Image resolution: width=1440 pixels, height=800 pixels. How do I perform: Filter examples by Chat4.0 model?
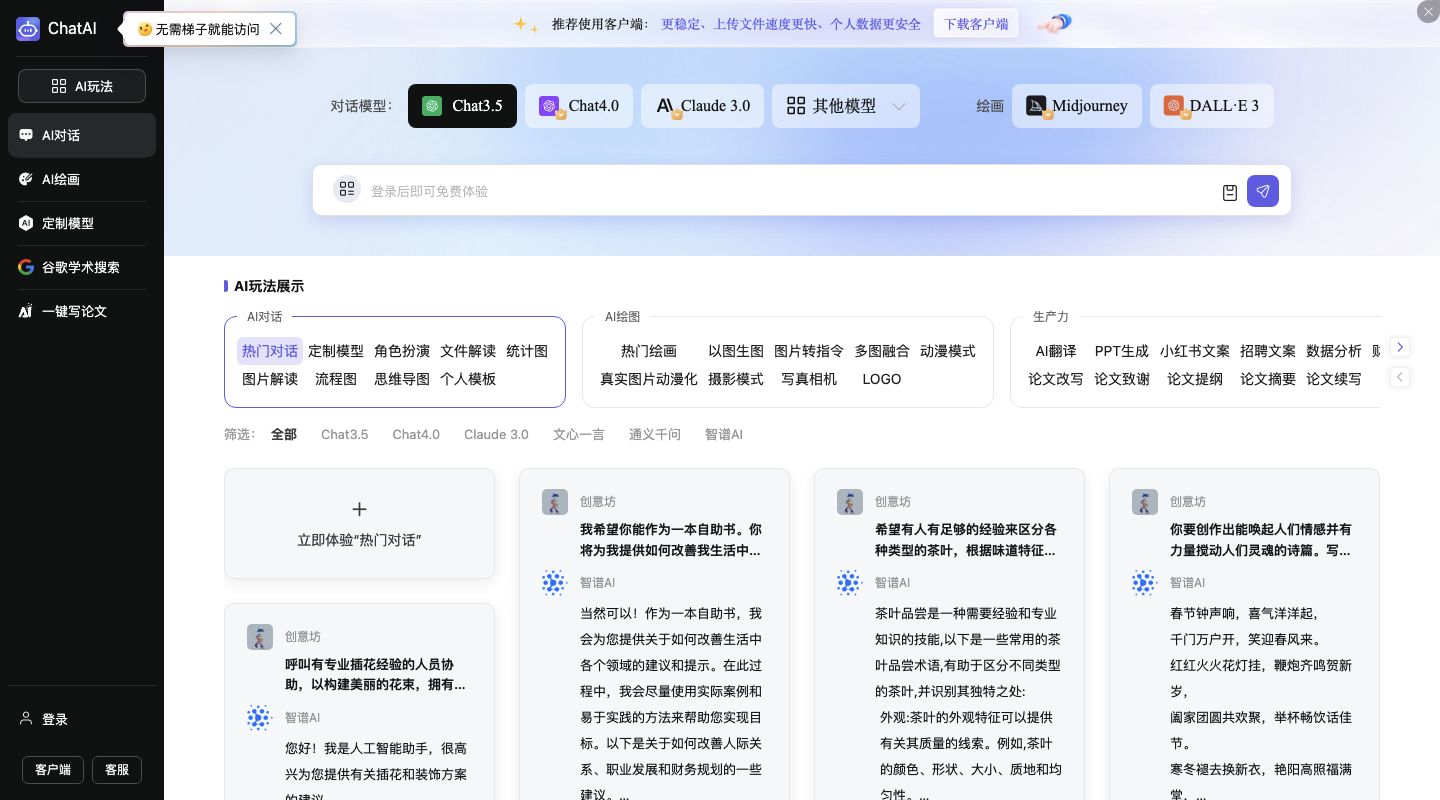[x=416, y=434]
